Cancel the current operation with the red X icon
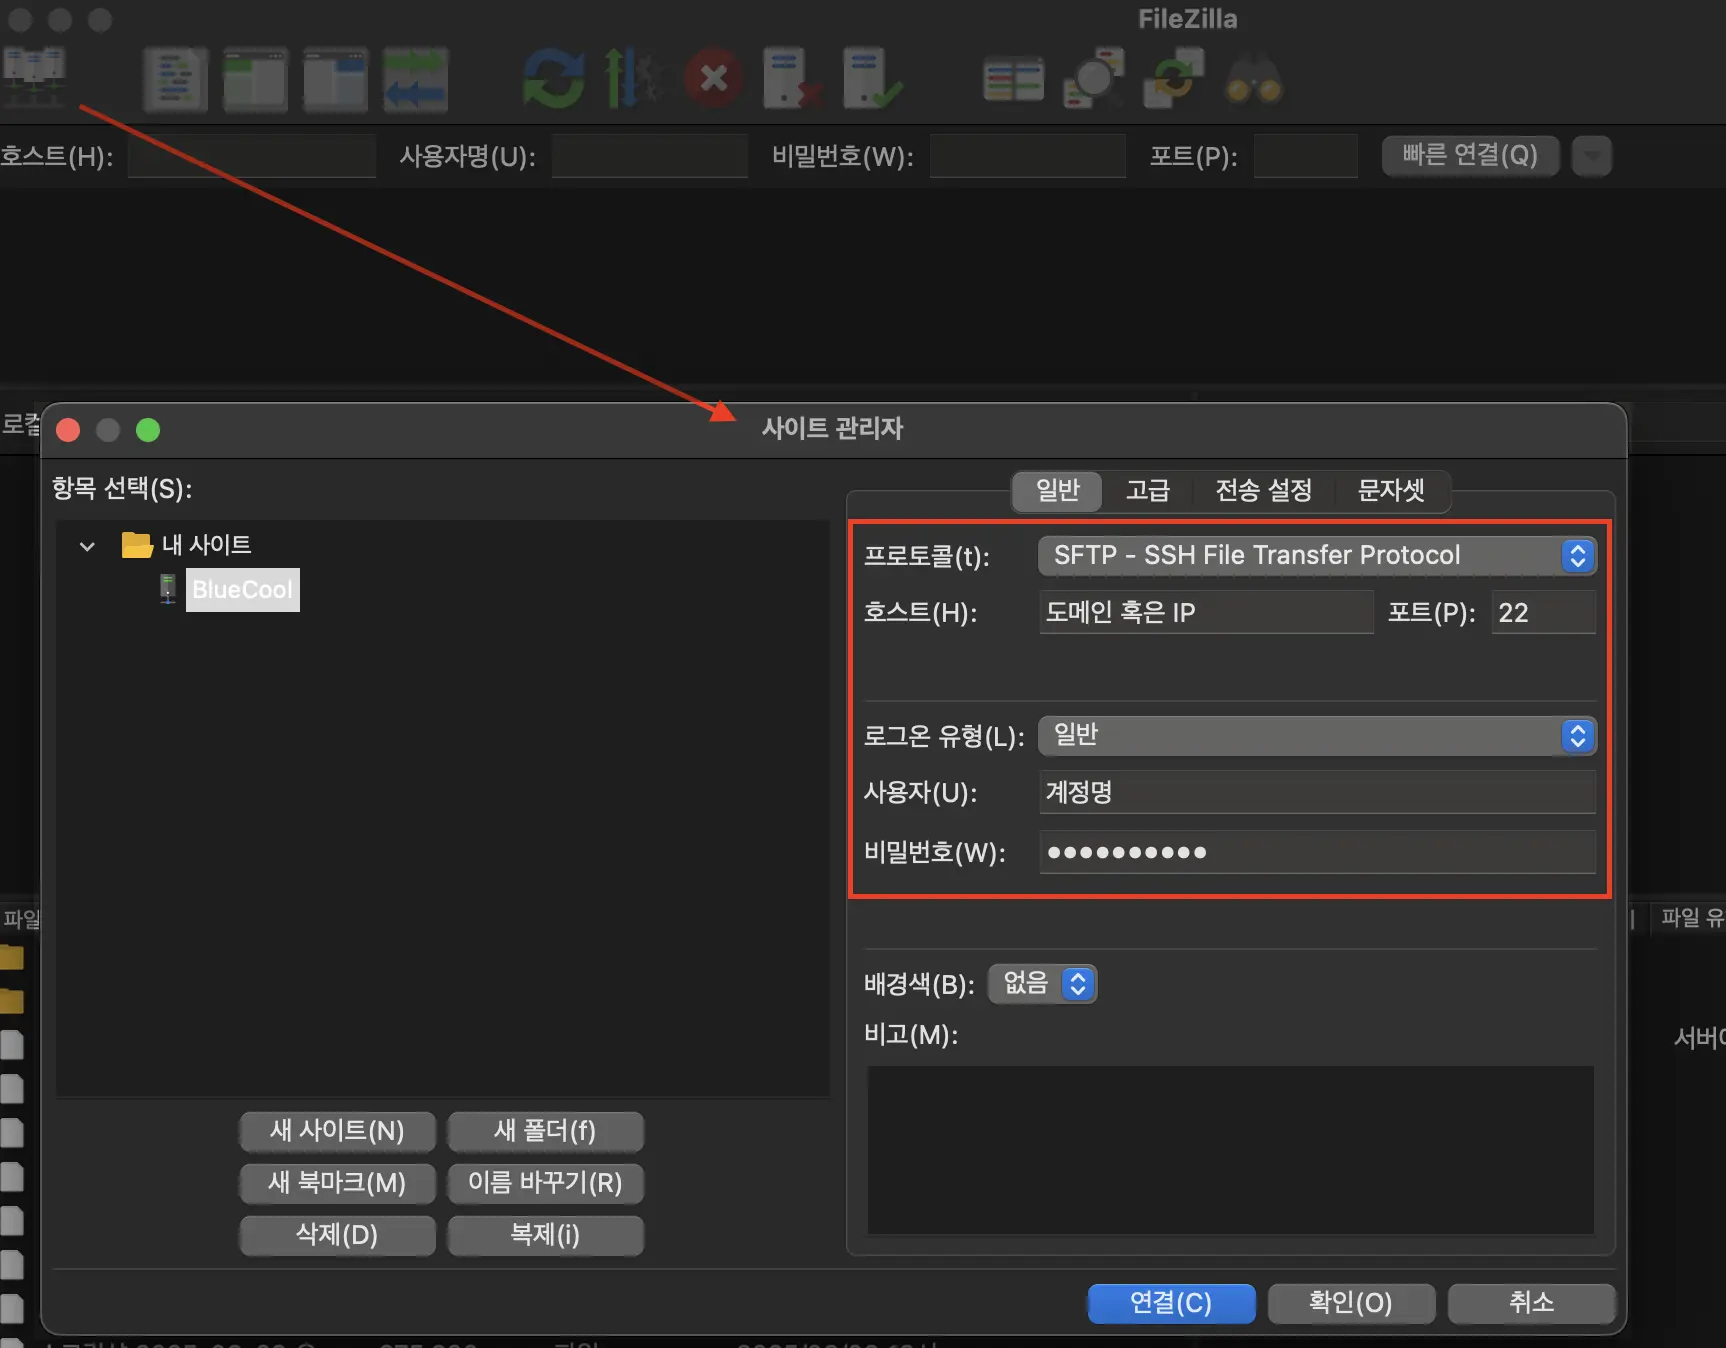Viewport: 1726px width, 1348px height. coord(714,78)
